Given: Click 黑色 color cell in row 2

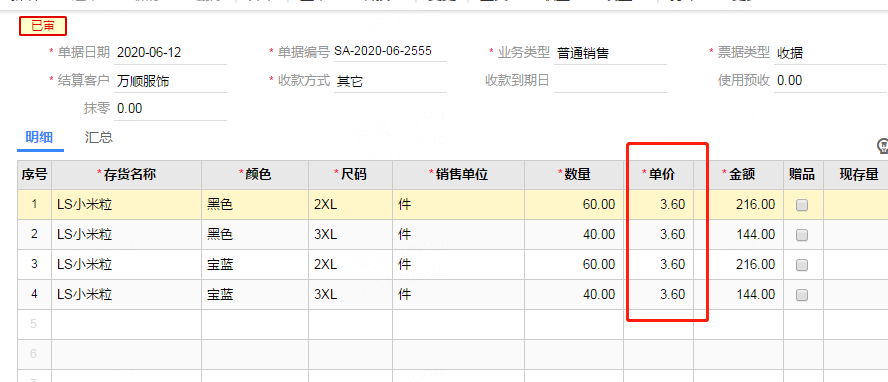Looking at the screenshot, I should 255,234.
